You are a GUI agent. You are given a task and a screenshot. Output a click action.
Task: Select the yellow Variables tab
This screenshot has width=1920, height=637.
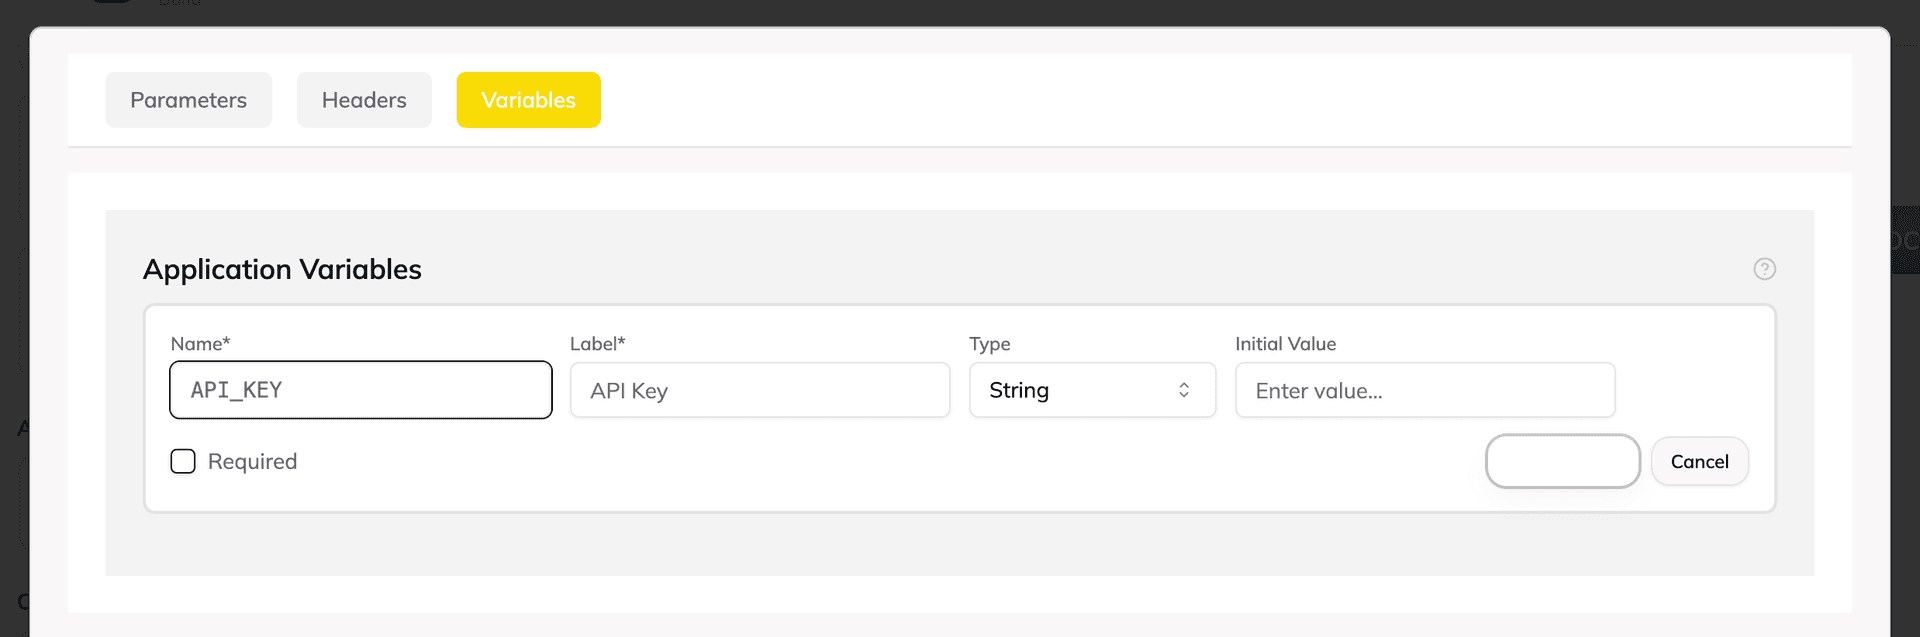tap(528, 100)
